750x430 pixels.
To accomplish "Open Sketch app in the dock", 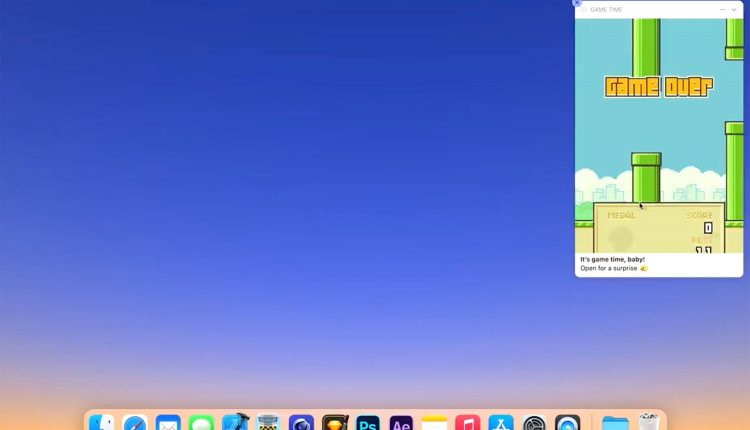I will [x=334, y=423].
